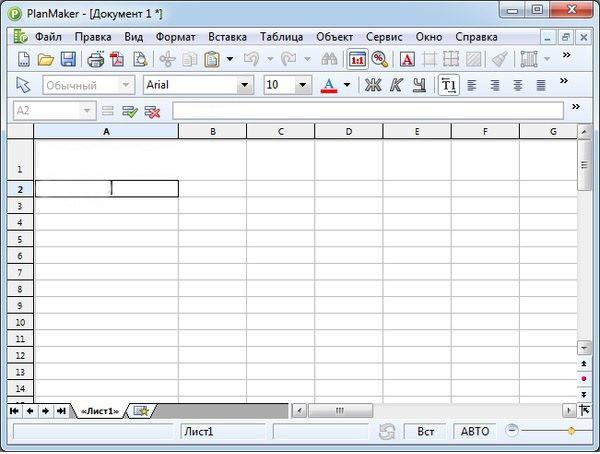Click the refresh recalculation status icon
600x454 pixels.
tap(386, 432)
